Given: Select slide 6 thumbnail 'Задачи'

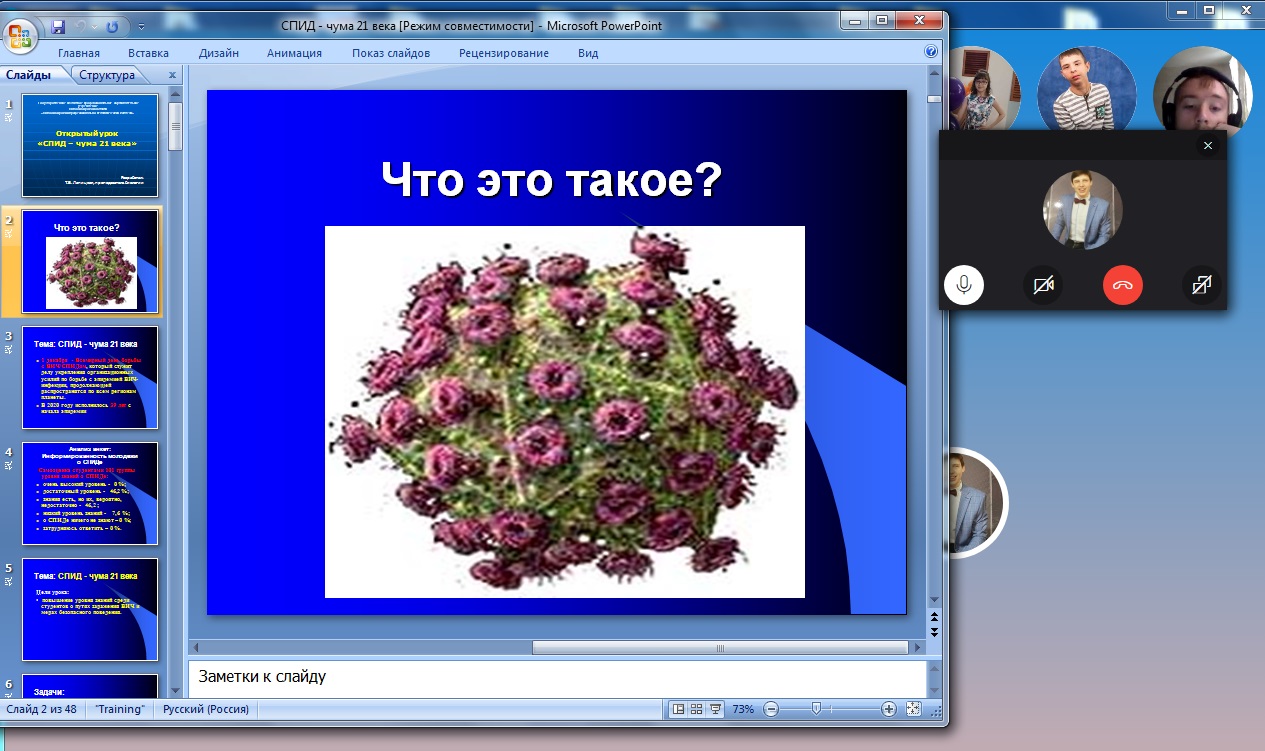Looking at the screenshot, I should pyautogui.click(x=90, y=686).
